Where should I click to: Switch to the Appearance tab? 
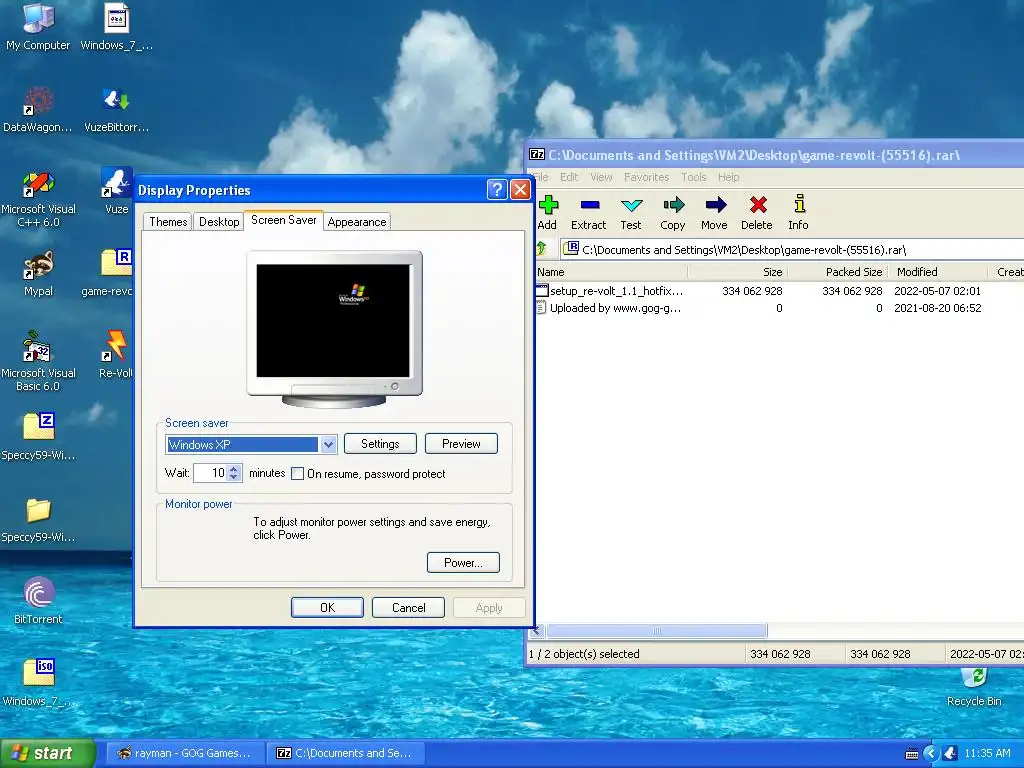(357, 221)
